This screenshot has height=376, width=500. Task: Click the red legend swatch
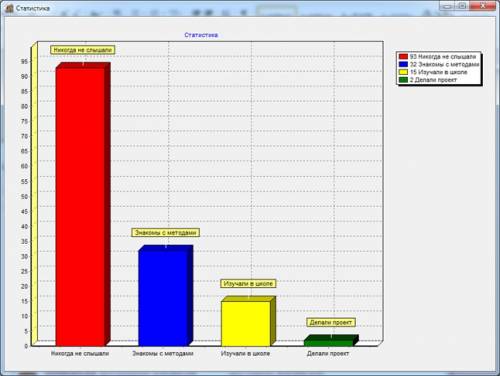pos(403,57)
